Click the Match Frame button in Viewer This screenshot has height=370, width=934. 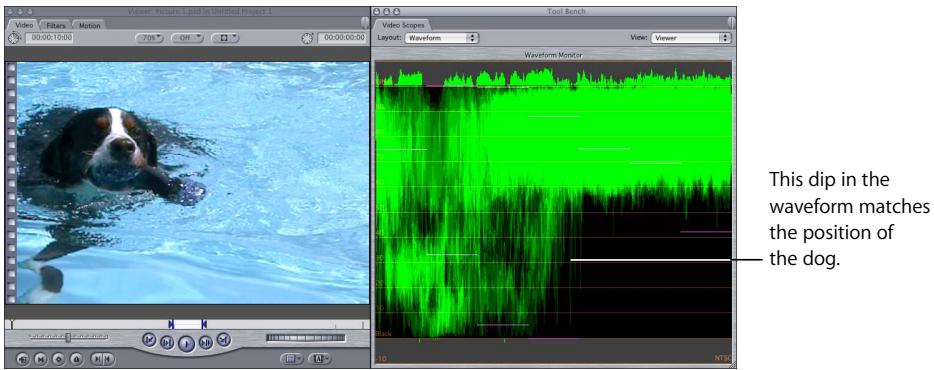click(23, 359)
